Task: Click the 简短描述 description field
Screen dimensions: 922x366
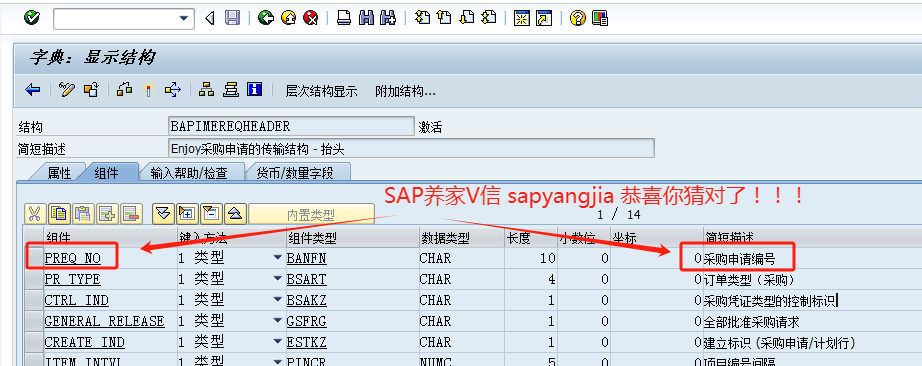Action: pyautogui.click(x=411, y=148)
